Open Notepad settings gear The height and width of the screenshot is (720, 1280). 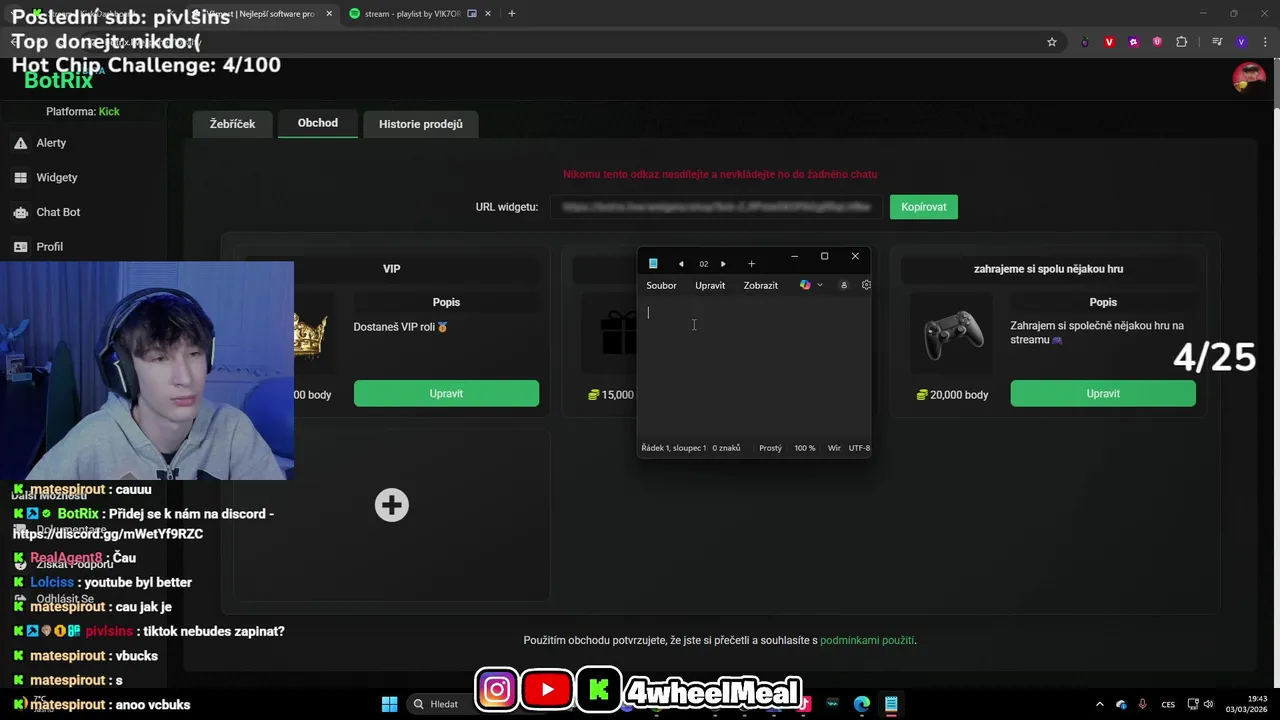(x=866, y=285)
